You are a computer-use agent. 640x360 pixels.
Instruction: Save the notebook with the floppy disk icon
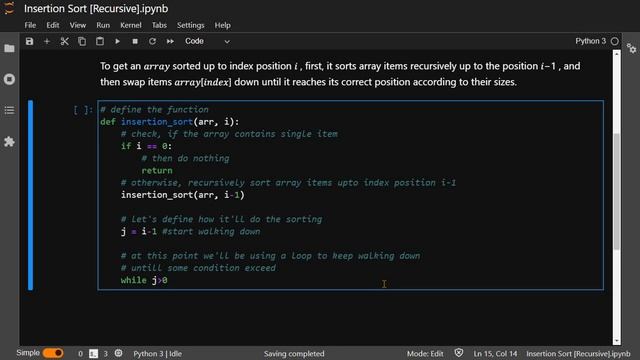tap(29, 41)
